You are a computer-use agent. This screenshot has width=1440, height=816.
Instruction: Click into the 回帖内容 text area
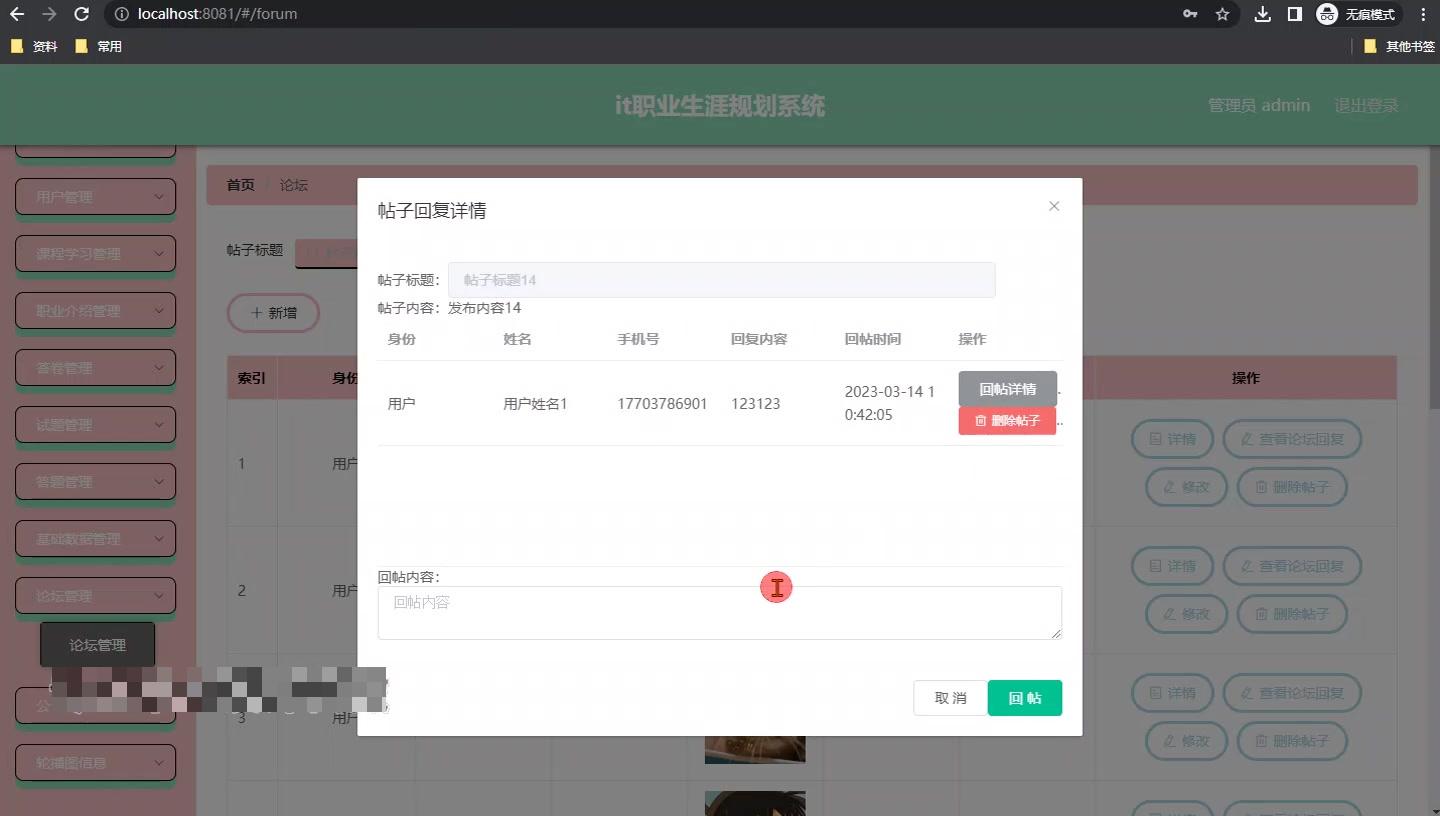tap(720, 613)
